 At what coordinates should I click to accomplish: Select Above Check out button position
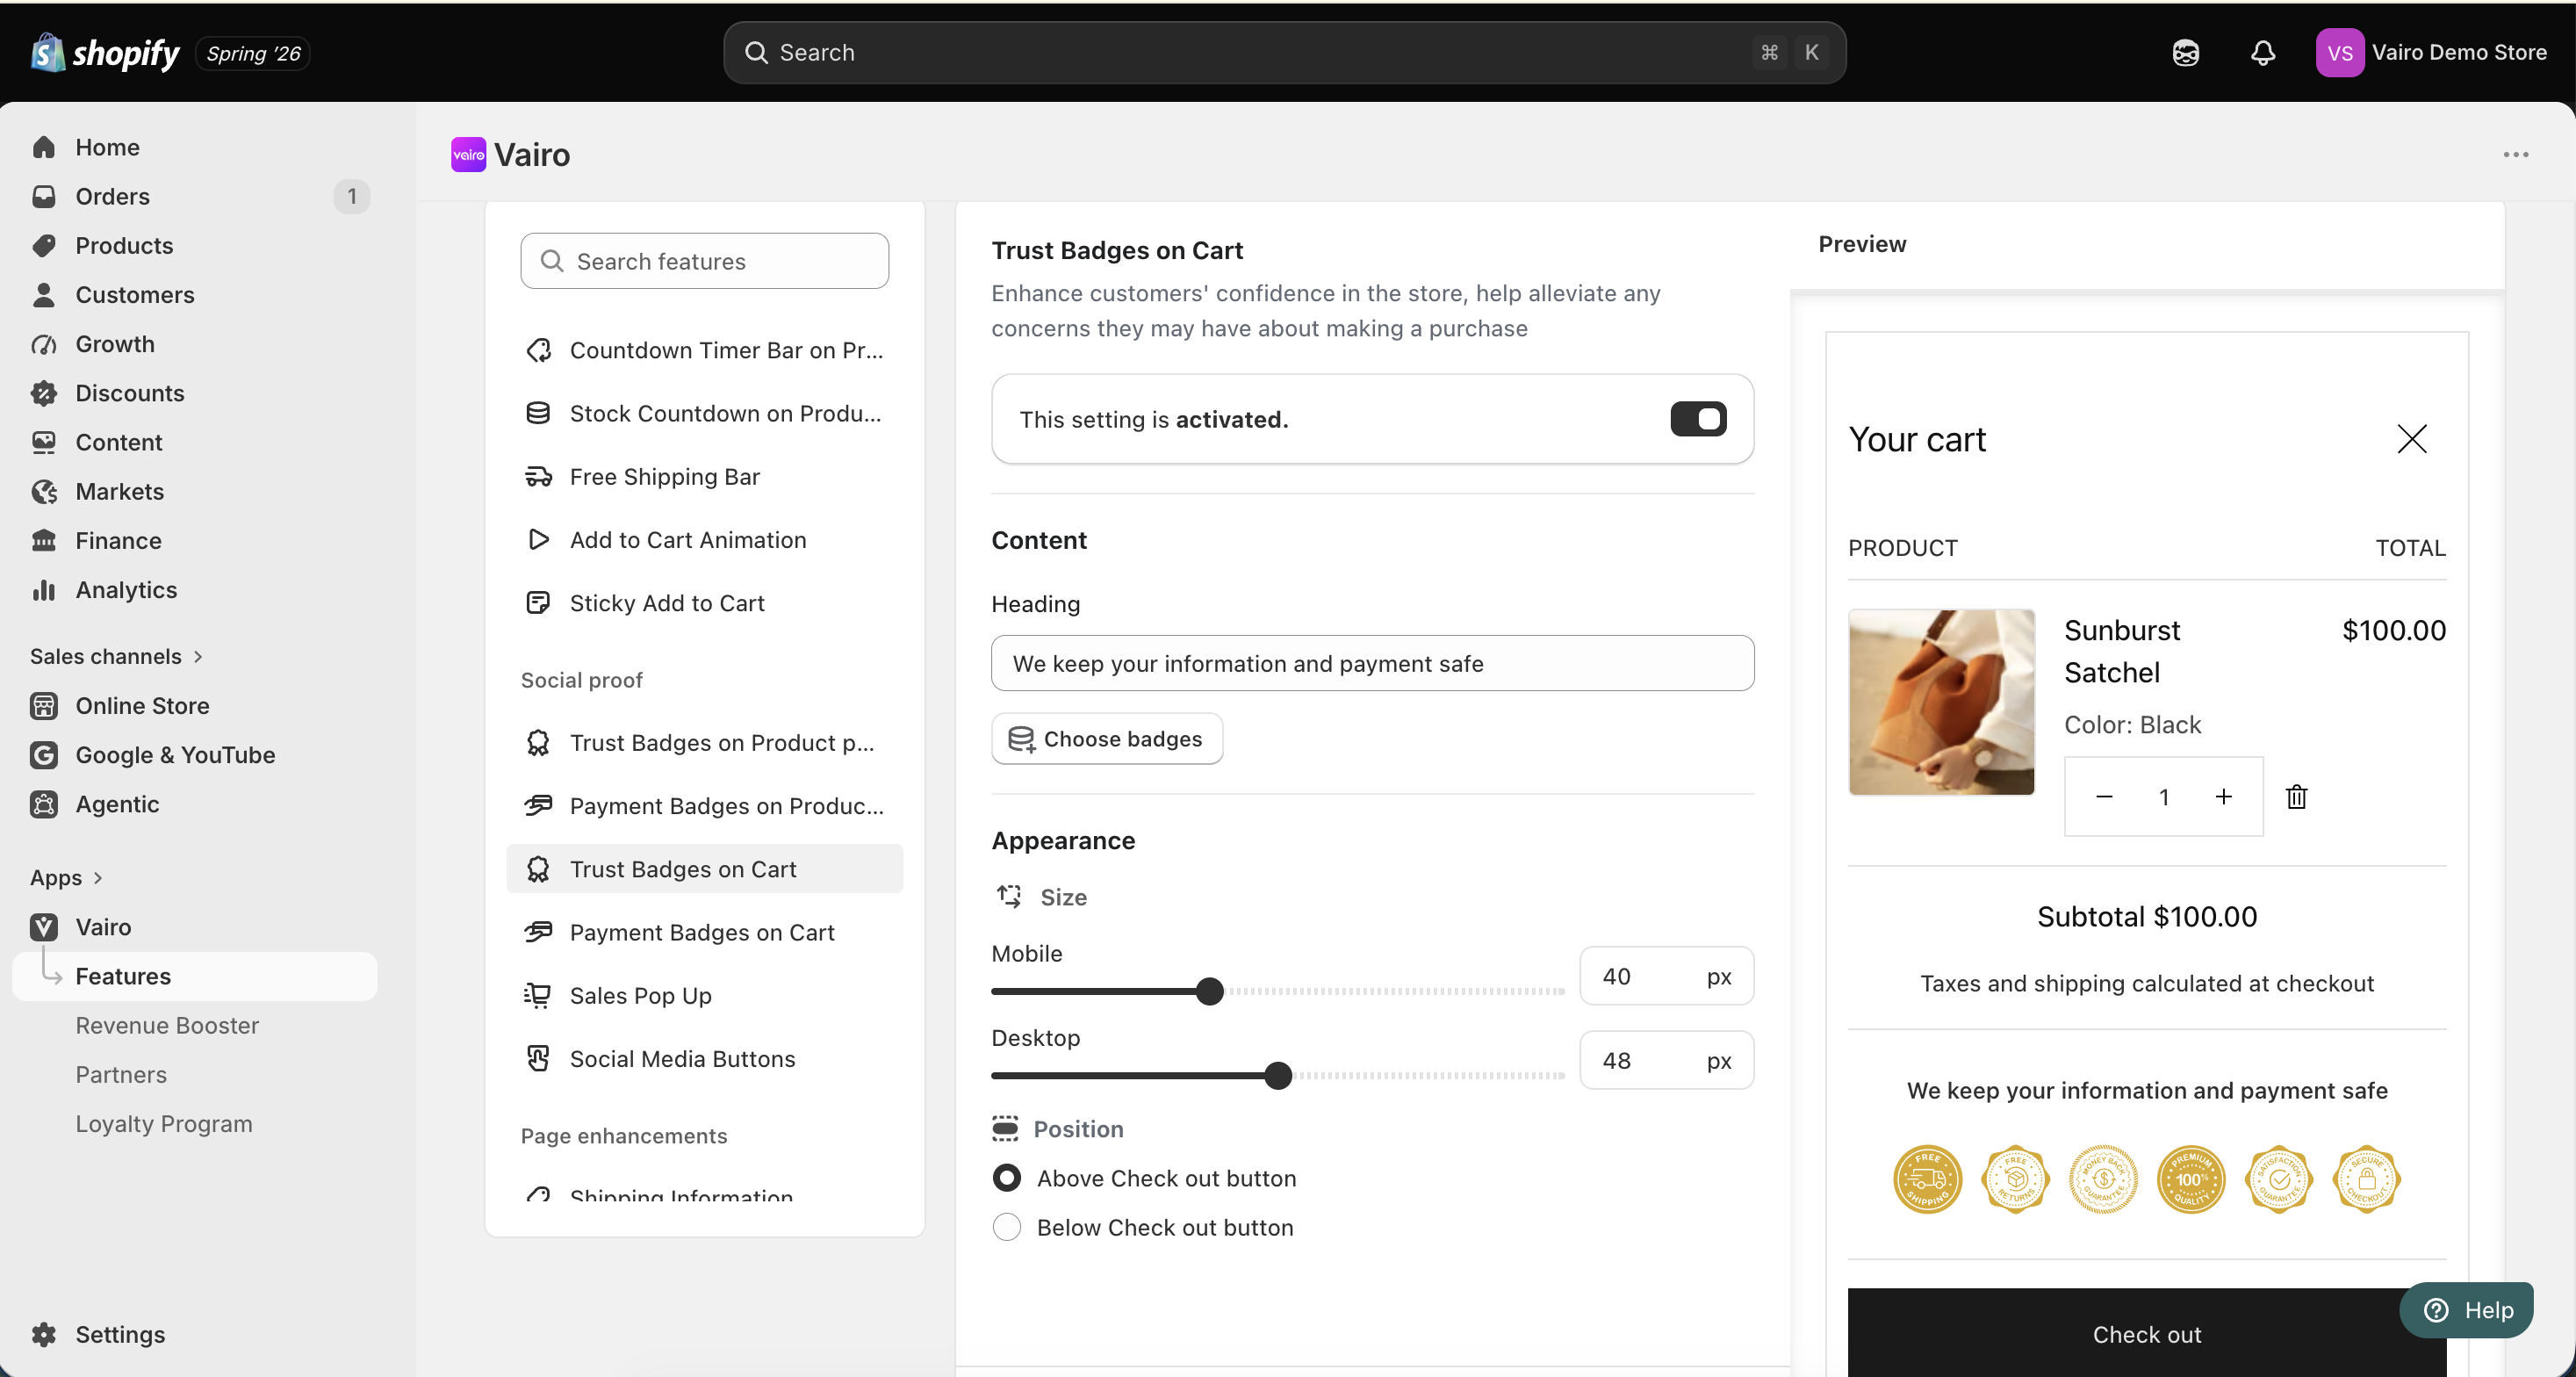tap(1007, 1178)
